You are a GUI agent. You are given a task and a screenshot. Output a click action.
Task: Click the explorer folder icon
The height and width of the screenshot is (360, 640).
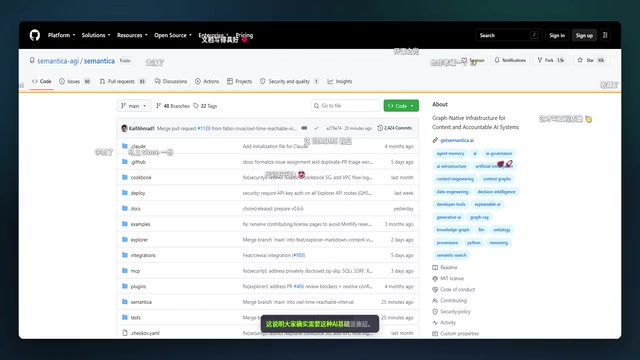pyautogui.click(x=125, y=239)
